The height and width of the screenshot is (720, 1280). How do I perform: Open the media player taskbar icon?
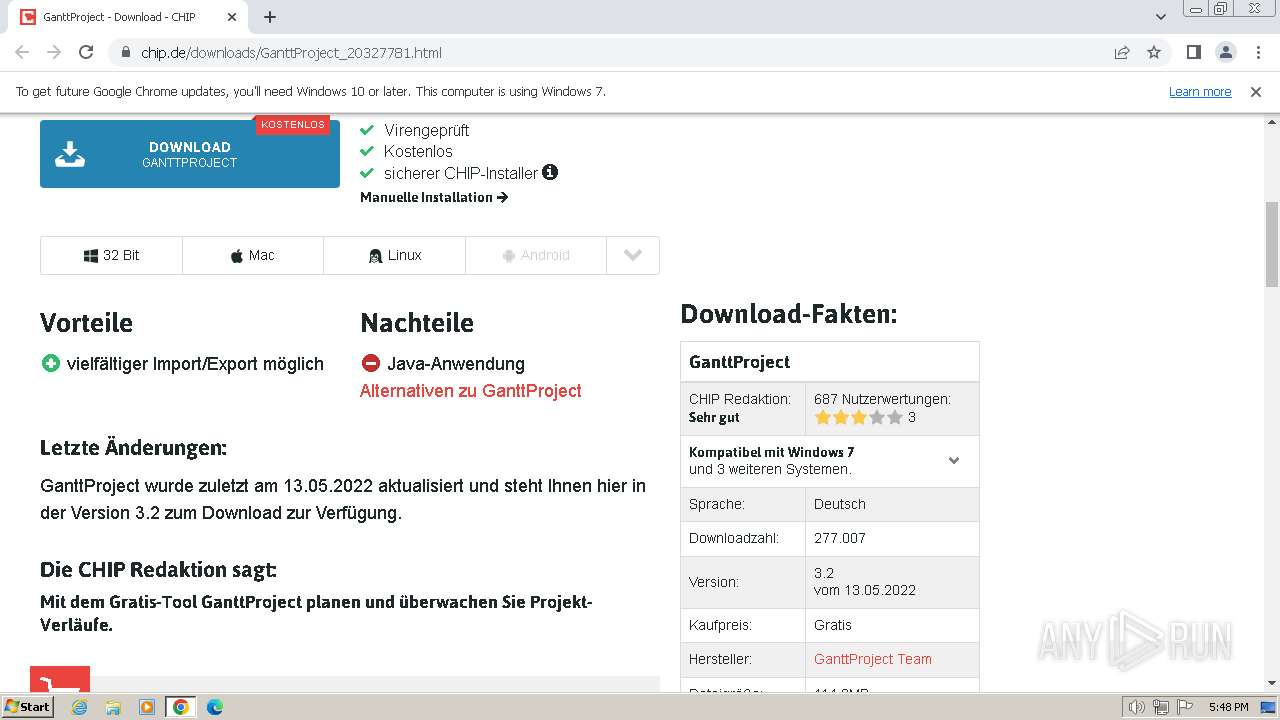point(147,707)
